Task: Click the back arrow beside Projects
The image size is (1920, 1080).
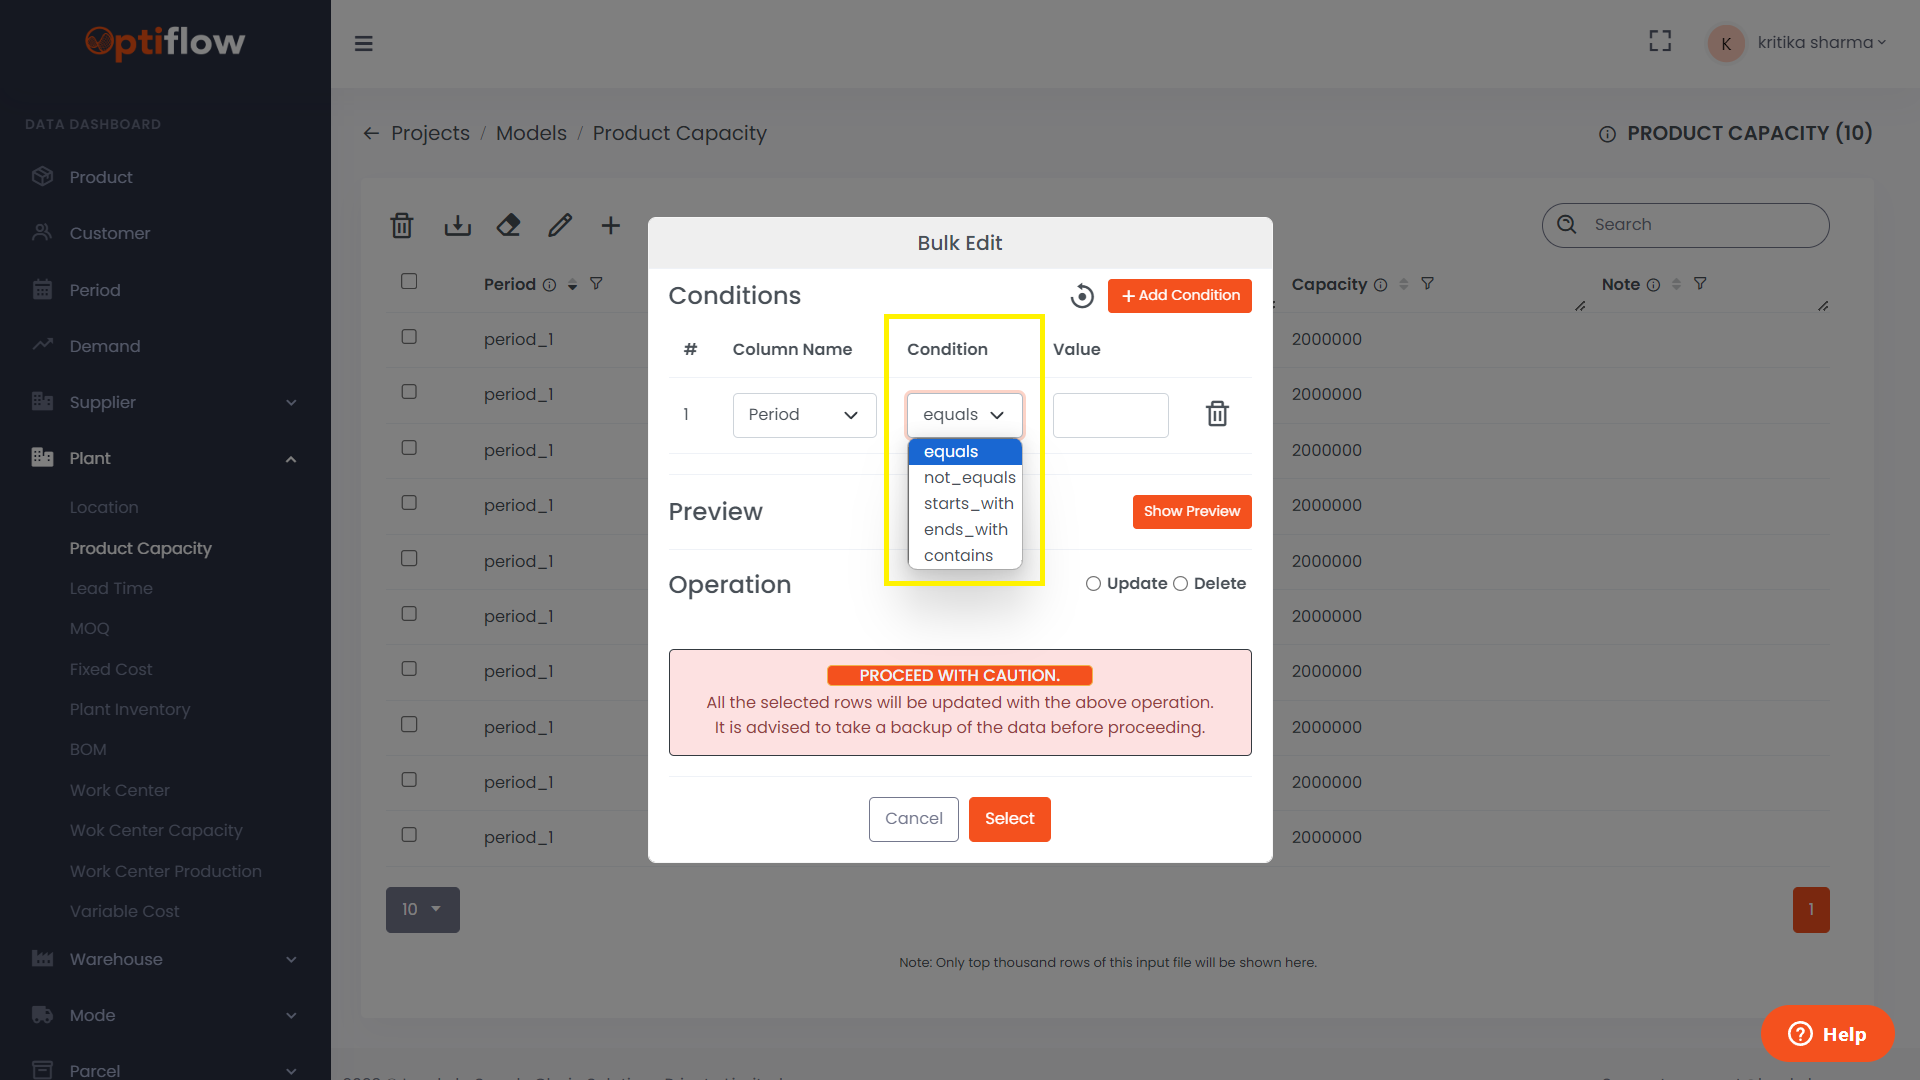Action: click(x=371, y=133)
